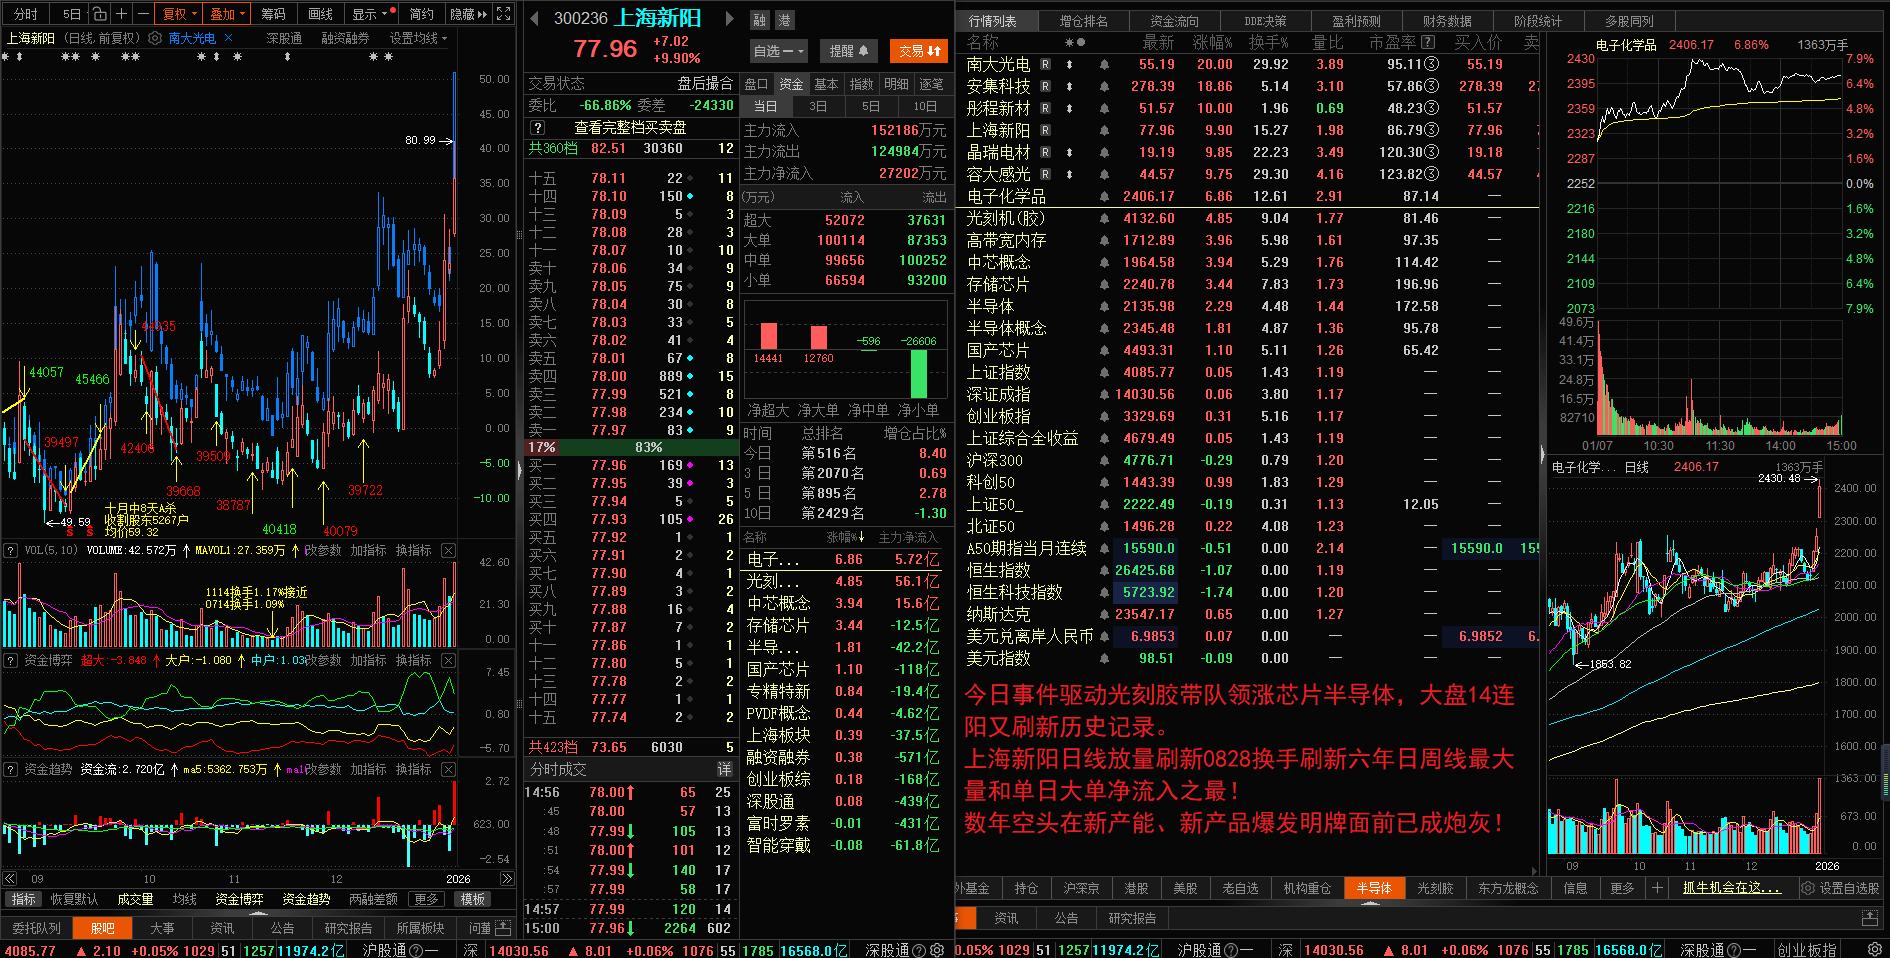
Task: Open the 复权 adjustment dropdown
Action: click(178, 14)
